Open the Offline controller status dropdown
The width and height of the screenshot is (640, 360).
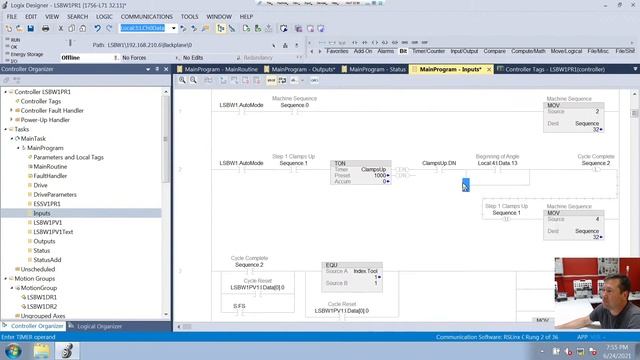(116, 58)
